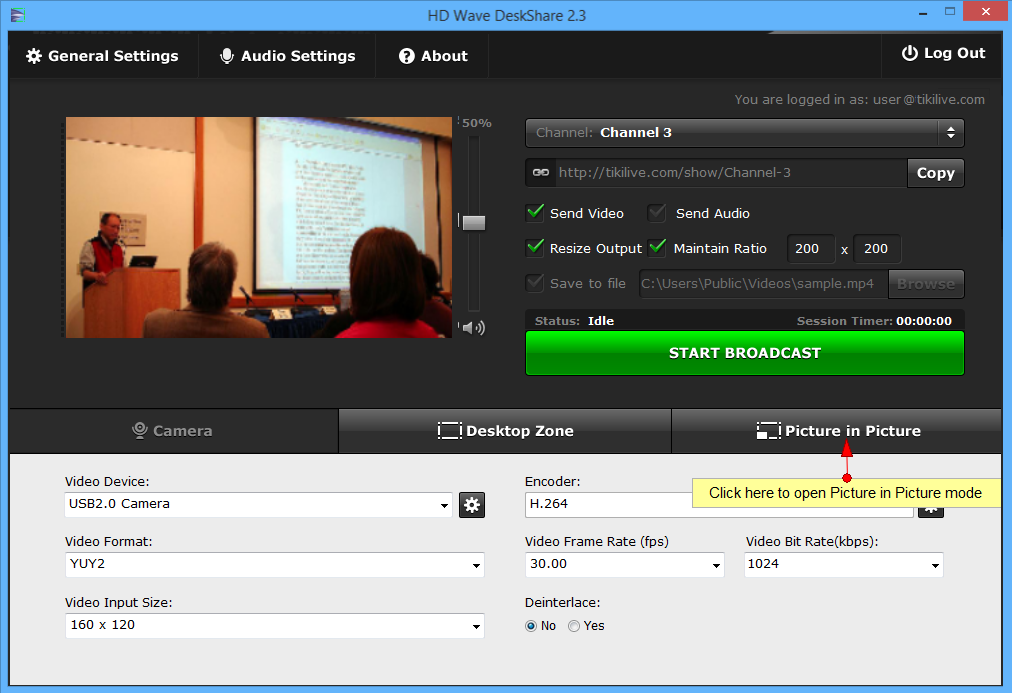Click the HD Wave app icon in title bar
The width and height of the screenshot is (1012, 693).
click(x=18, y=15)
